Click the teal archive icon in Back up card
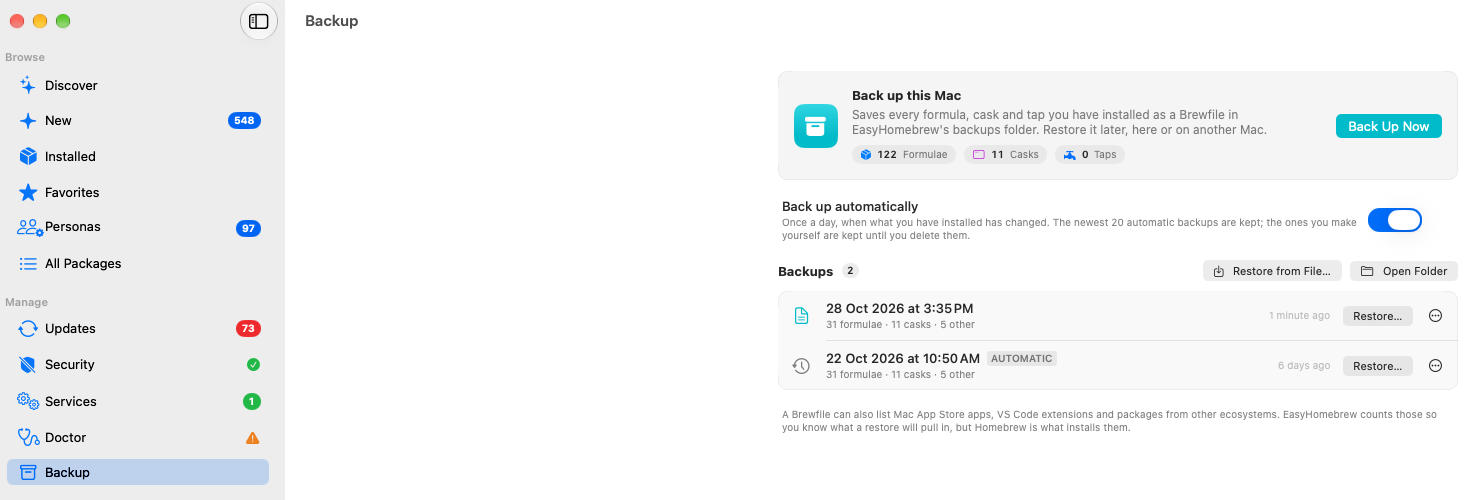Viewport: 1475px width, 500px height. click(x=816, y=126)
